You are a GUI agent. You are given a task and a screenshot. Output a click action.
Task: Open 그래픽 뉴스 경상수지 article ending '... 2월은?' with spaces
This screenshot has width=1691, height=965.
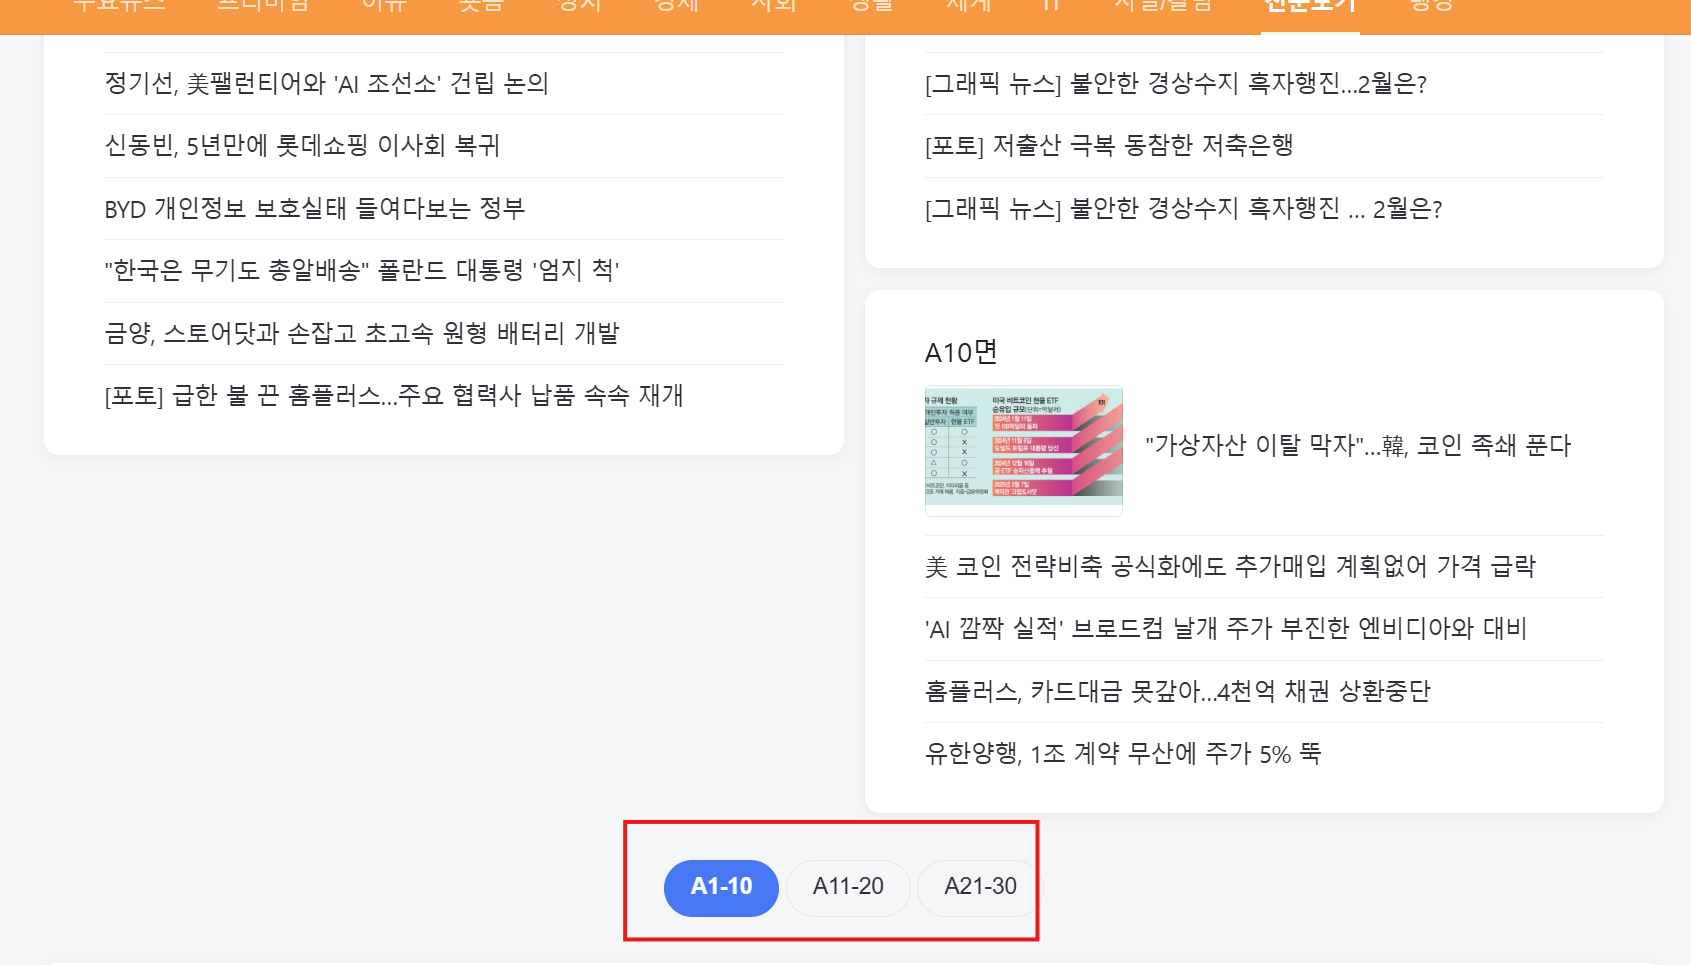point(1184,209)
